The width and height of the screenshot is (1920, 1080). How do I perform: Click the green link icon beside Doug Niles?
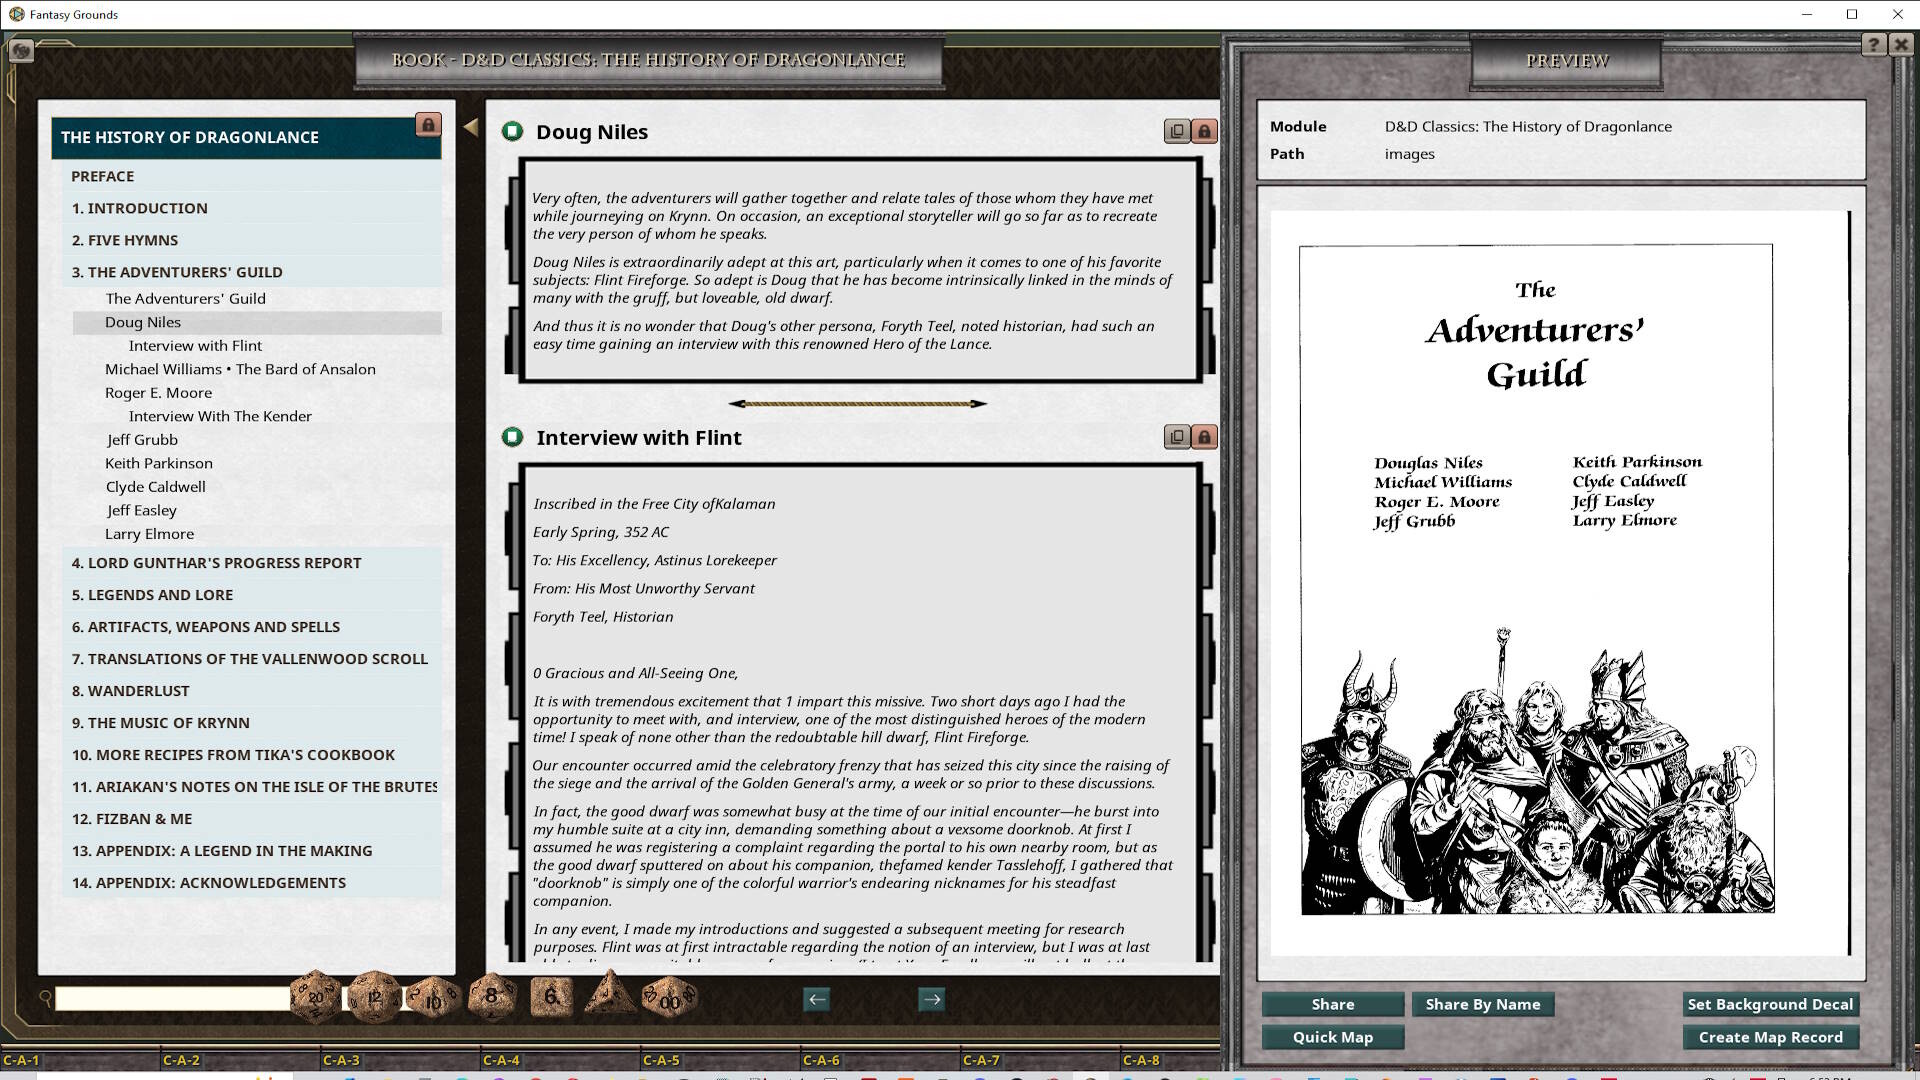click(x=512, y=131)
